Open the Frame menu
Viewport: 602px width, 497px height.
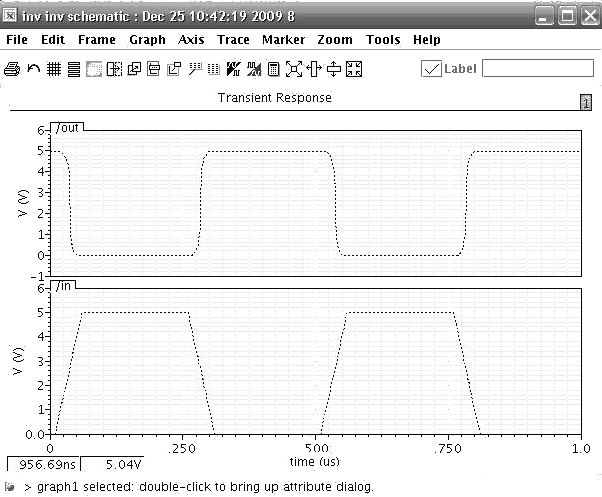97,40
